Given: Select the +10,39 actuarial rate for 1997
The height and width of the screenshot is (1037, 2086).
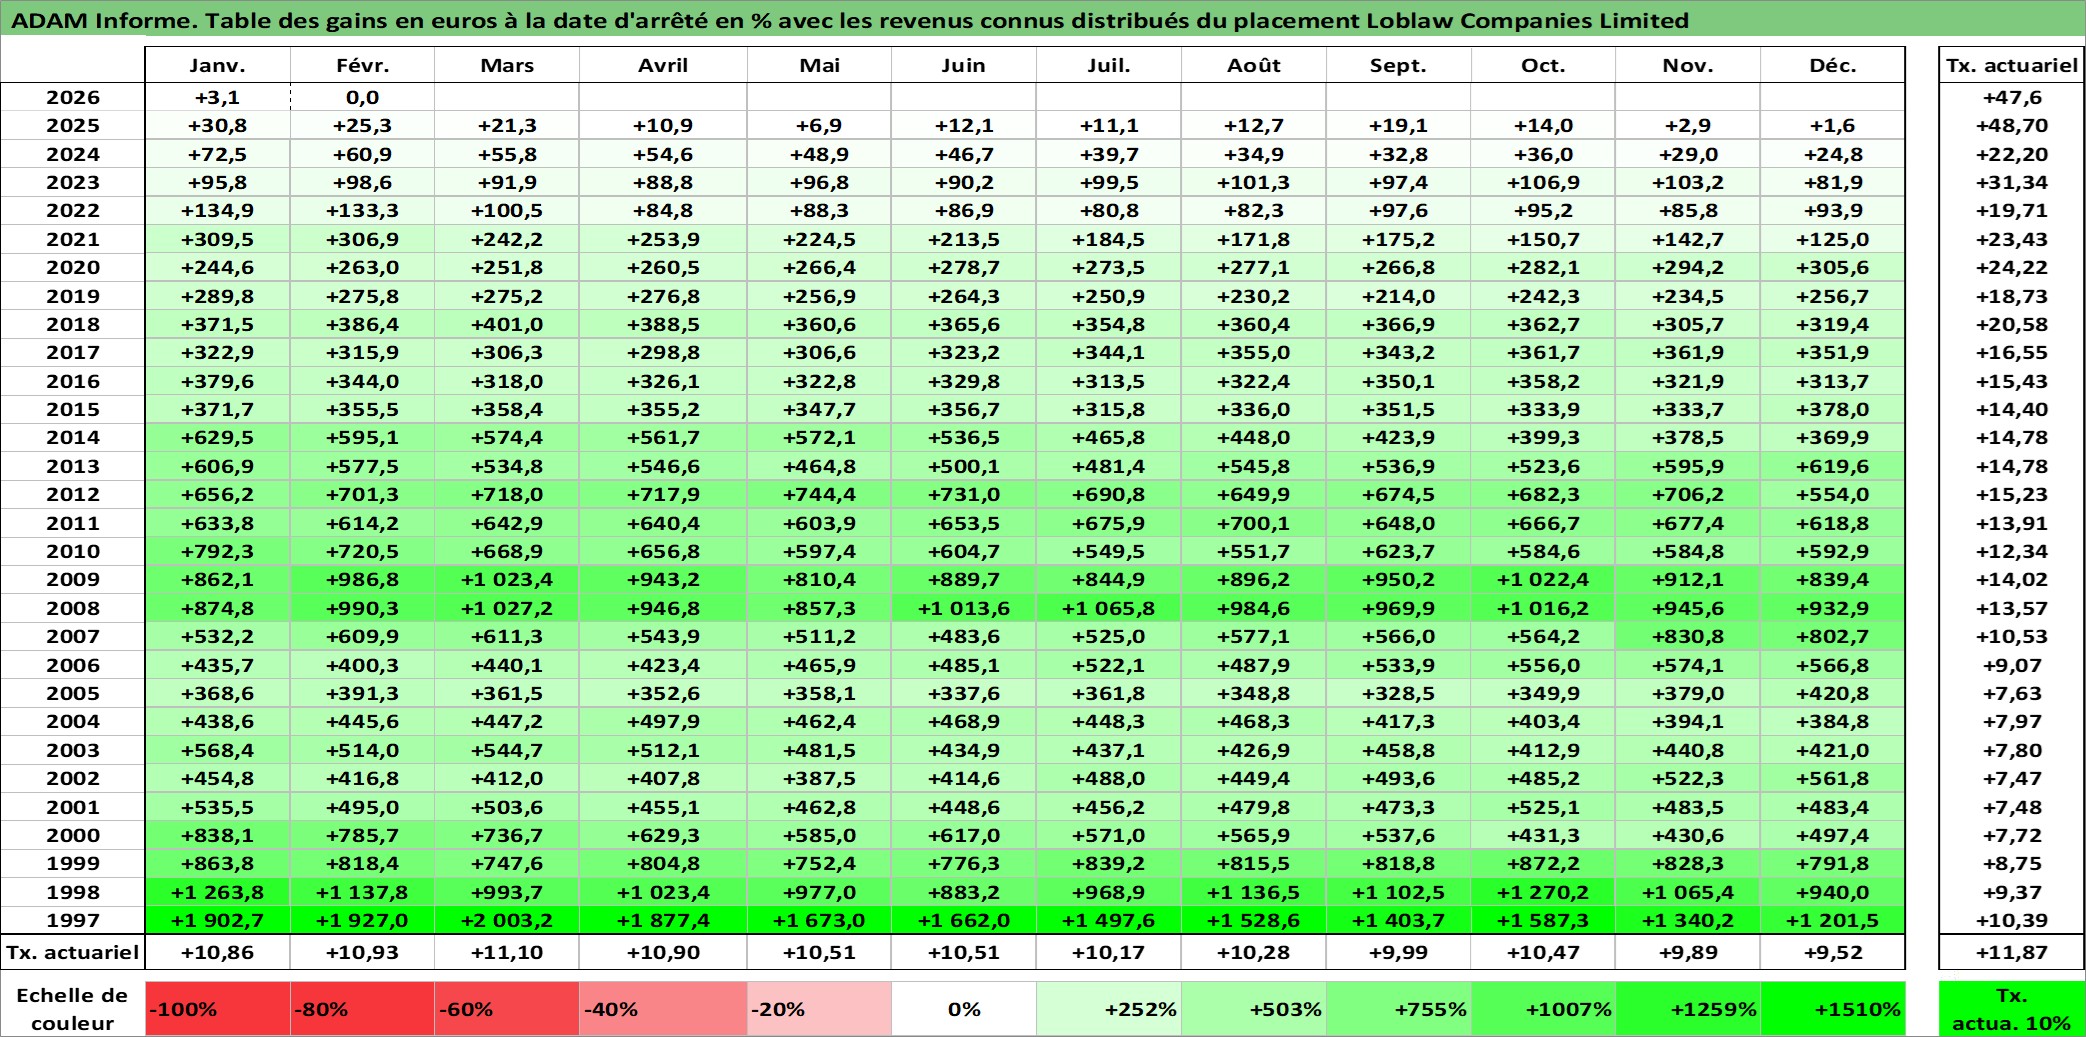Looking at the screenshot, I should pyautogui.click(x=2012, y=920).
